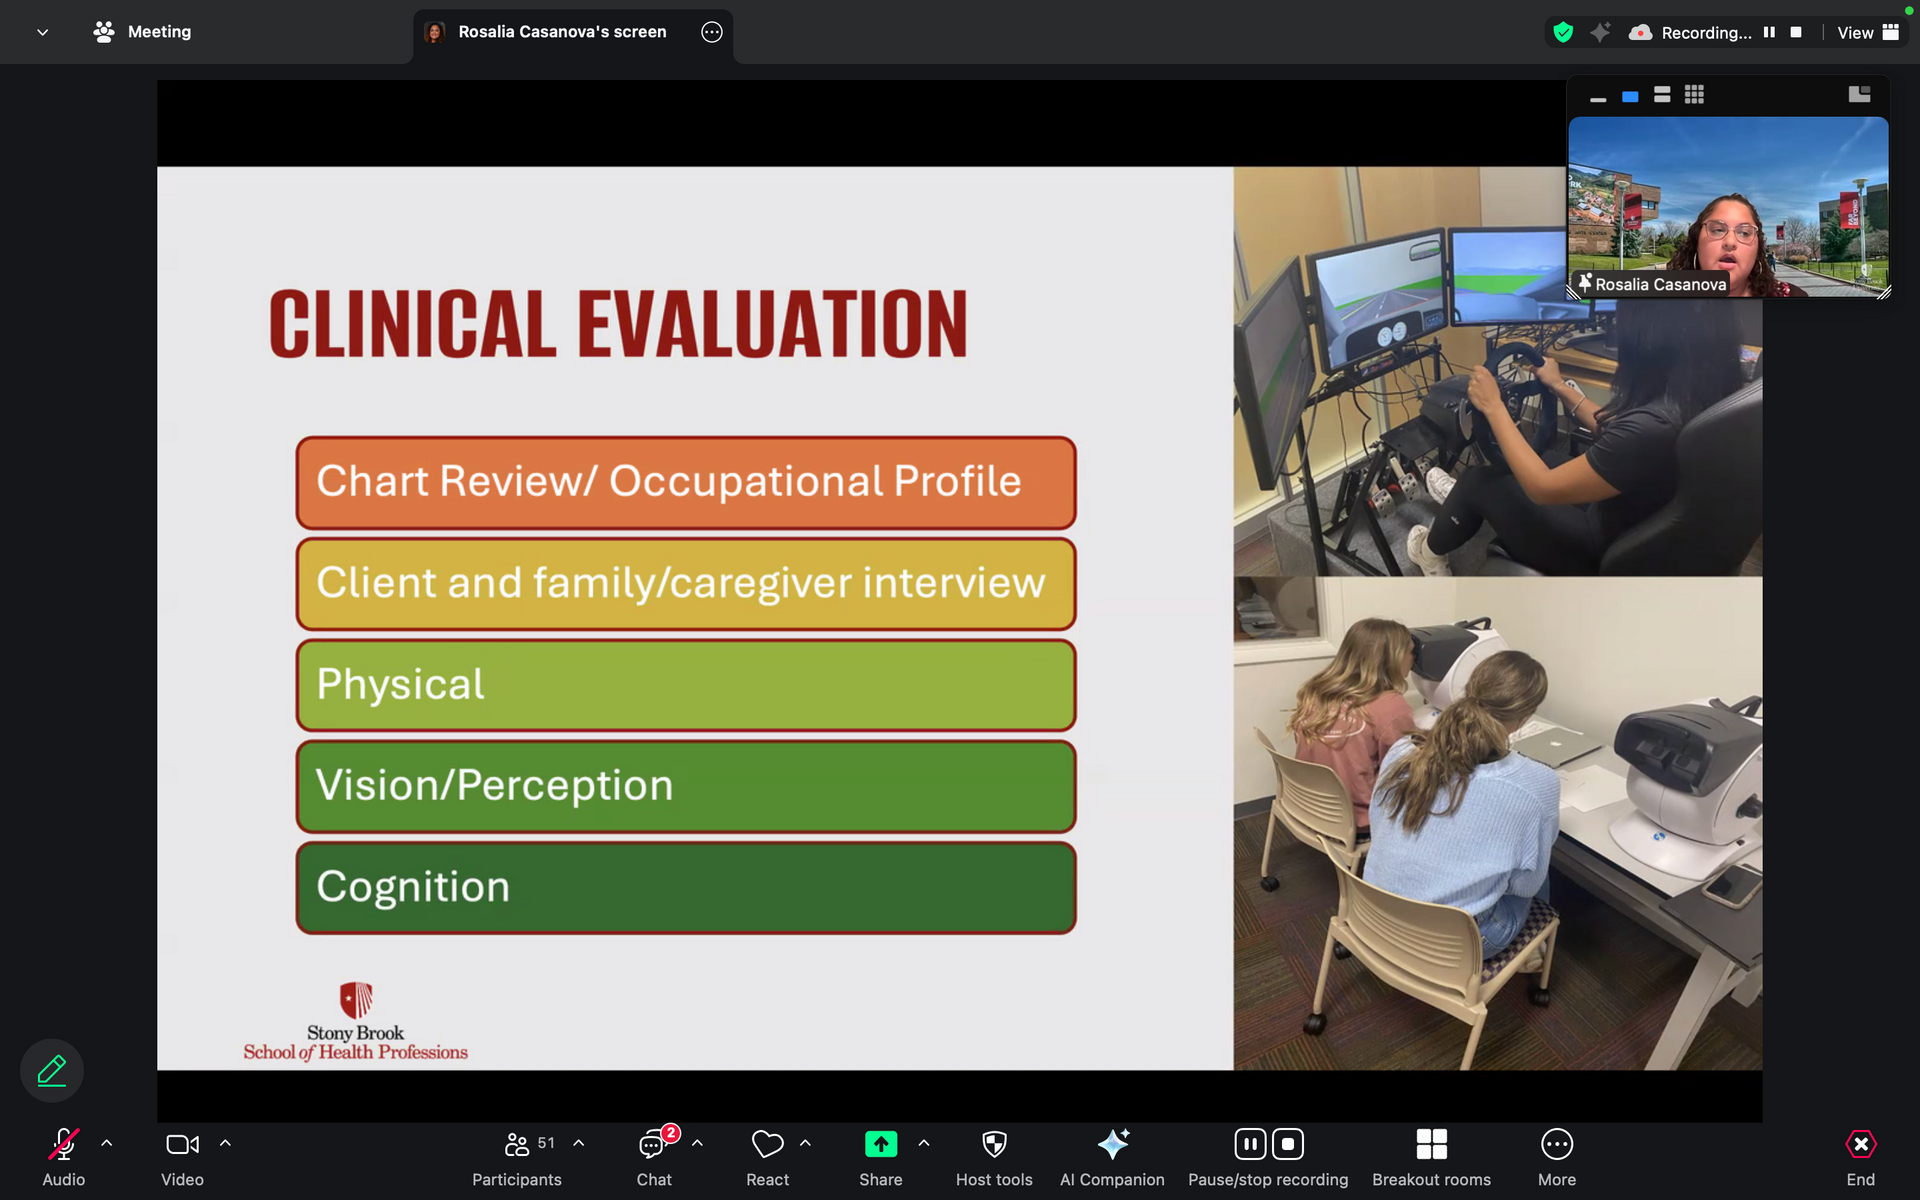Expand video options chevron
This screenshot has height=1200, width=1920.
point(225,1143)
